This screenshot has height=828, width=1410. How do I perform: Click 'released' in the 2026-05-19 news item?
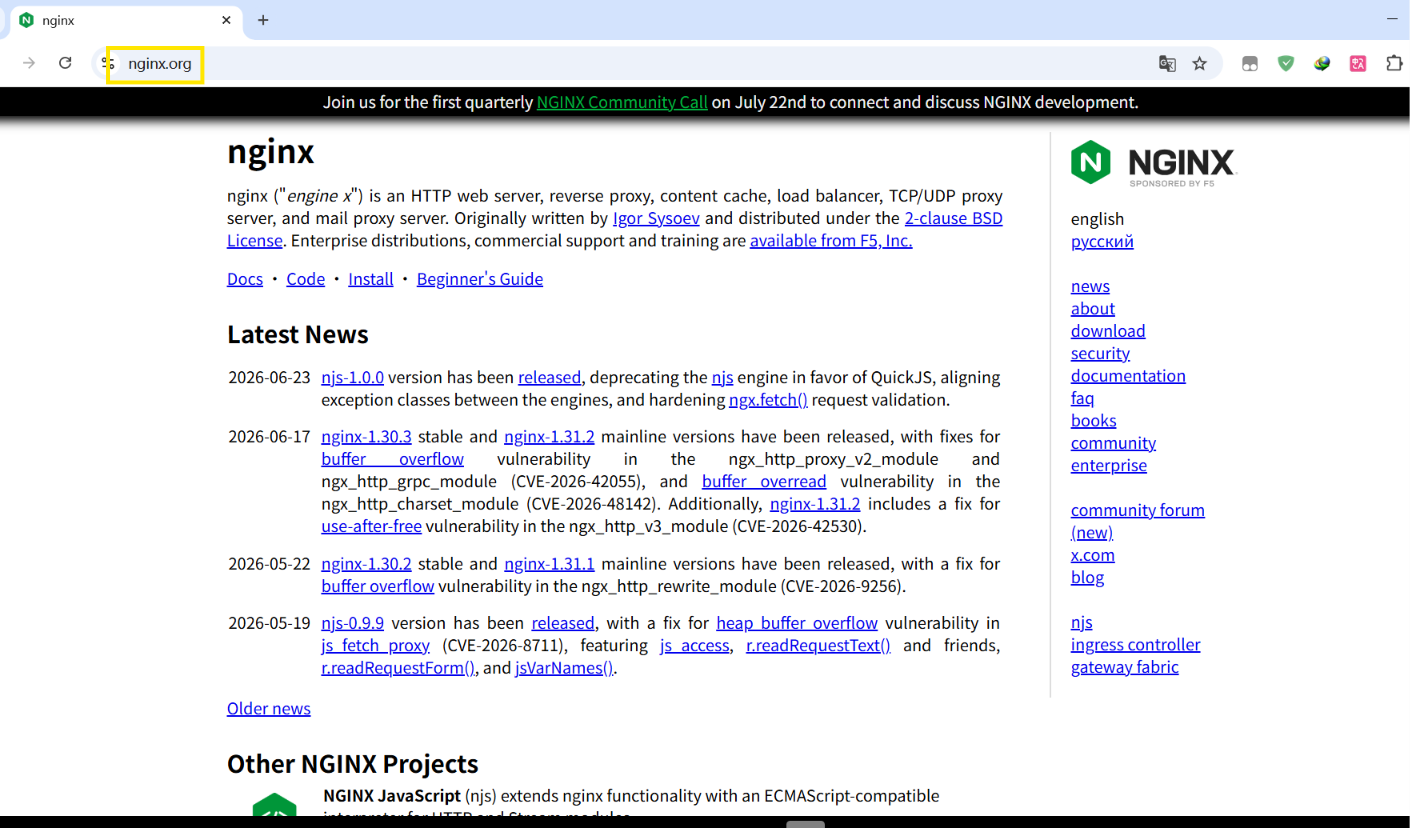[563, 622]
